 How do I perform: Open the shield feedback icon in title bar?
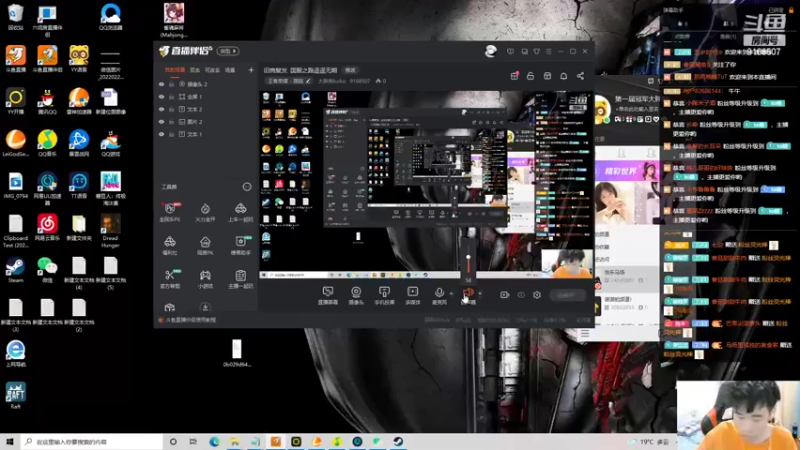(x=510, y=52)
